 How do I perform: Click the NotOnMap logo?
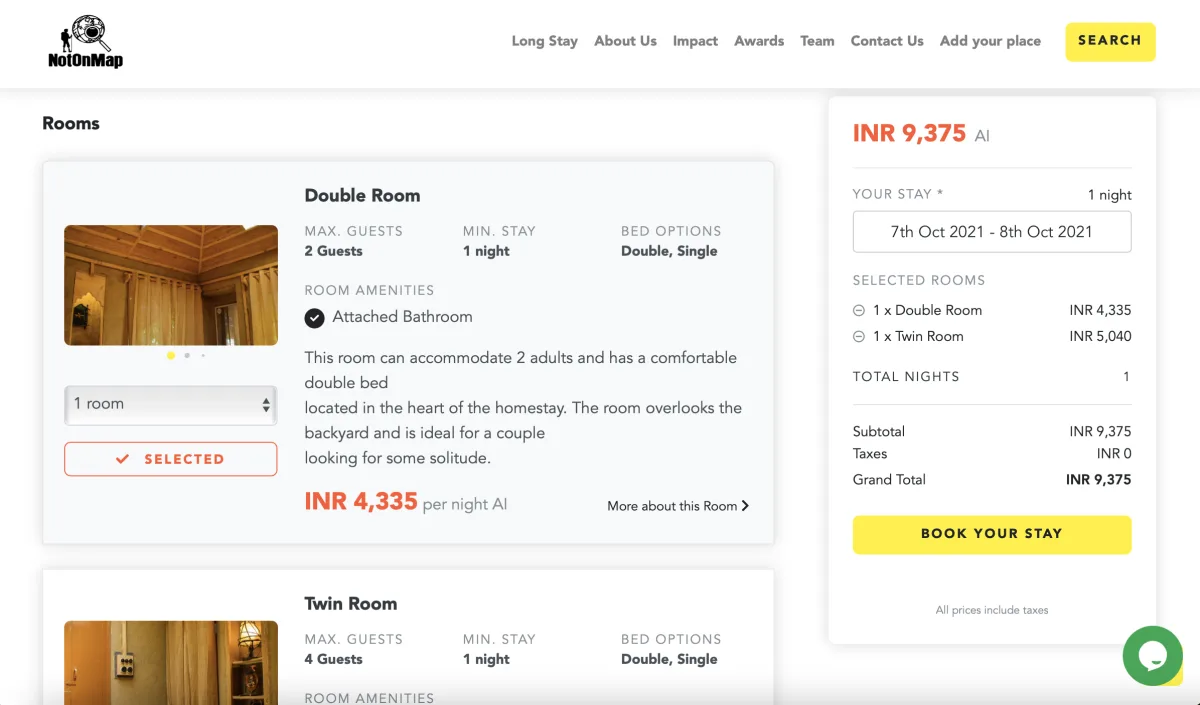86,42
